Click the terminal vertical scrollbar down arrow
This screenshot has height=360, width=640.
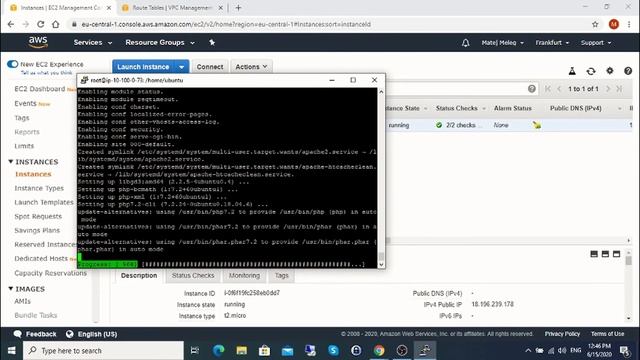coord(381,264)
